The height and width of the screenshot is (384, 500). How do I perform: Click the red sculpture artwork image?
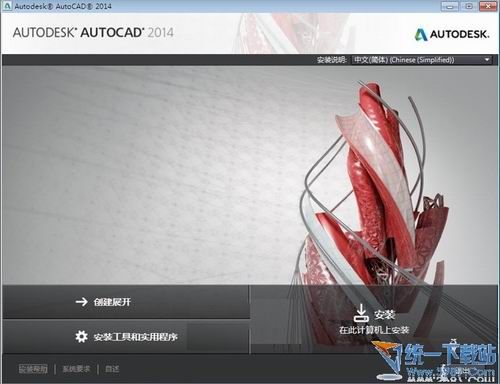(x=377, y=213)
